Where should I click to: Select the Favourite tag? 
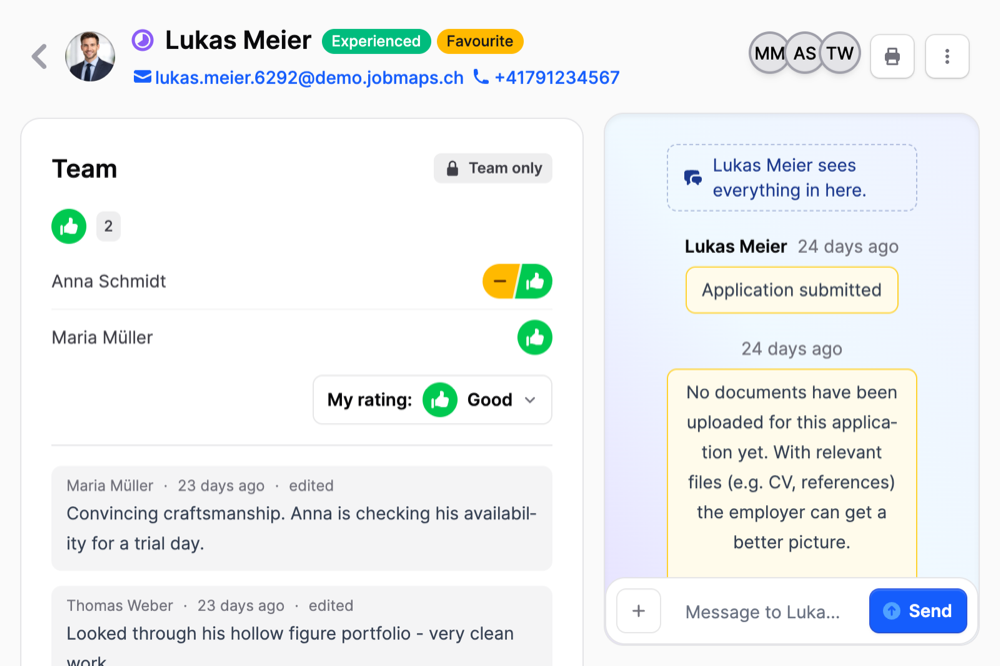pos(480,41)
